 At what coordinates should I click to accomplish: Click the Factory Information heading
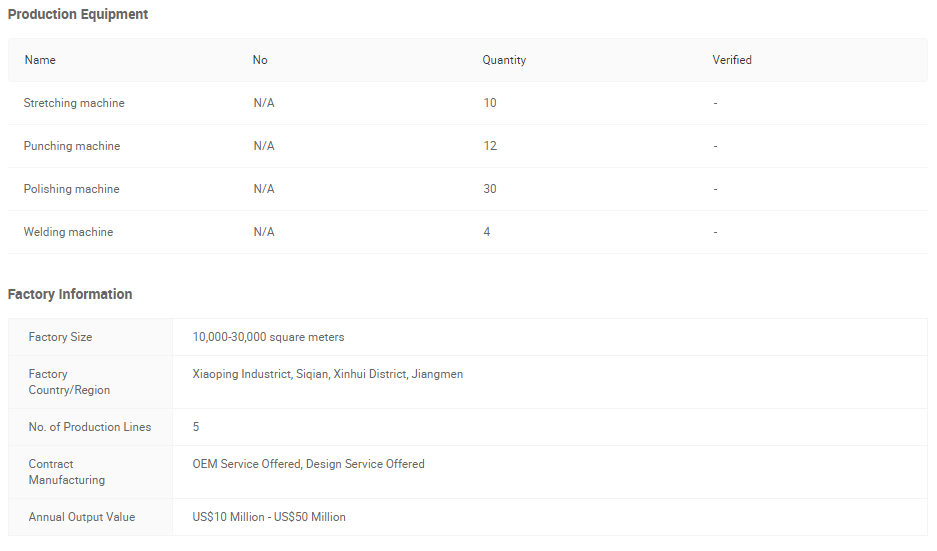tap(70, 294)
